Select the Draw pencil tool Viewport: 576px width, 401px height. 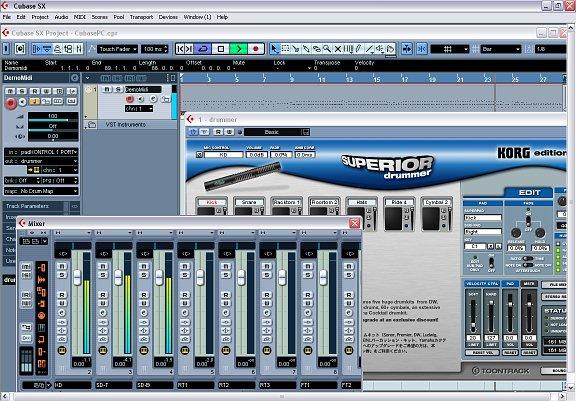click(x=359, y=49)
